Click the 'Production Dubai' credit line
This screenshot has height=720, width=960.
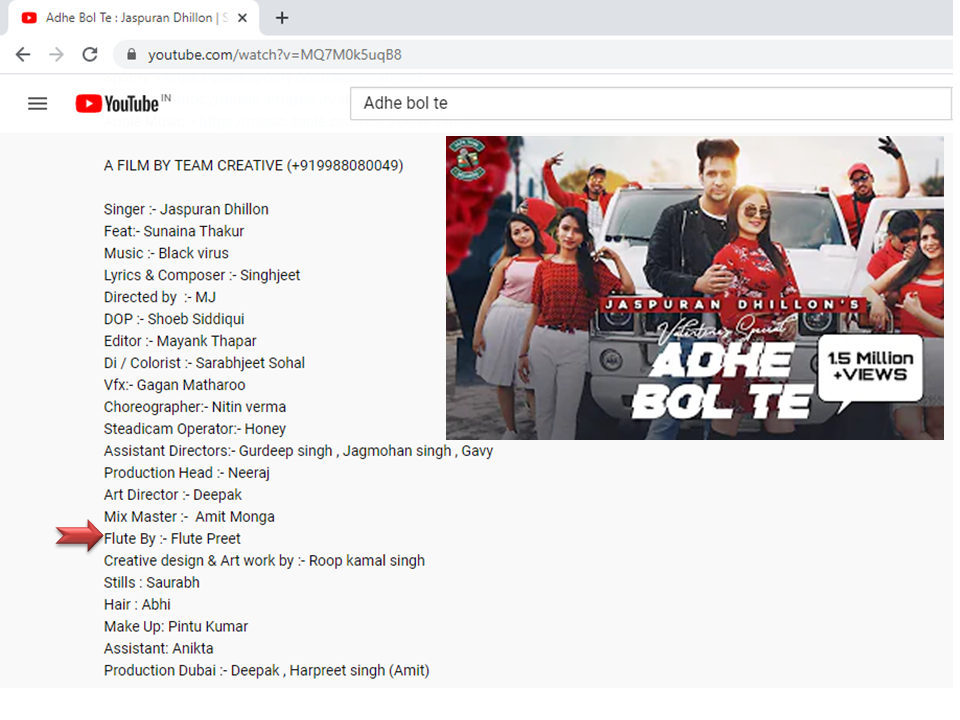[x=266, y=670]
